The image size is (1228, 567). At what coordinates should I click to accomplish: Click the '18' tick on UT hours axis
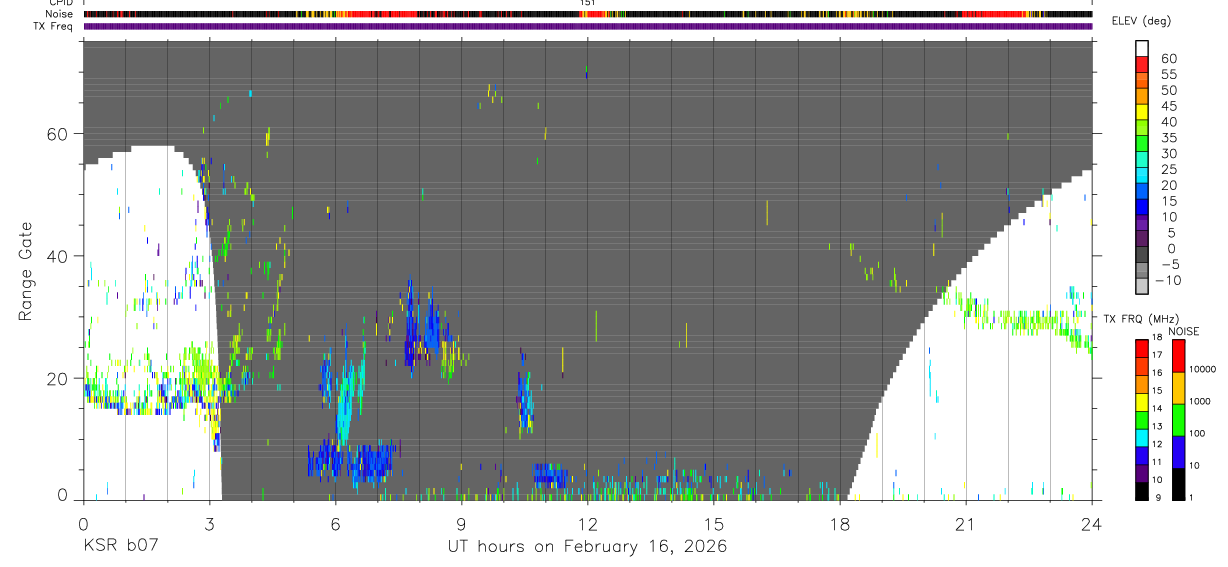(840, 523)
